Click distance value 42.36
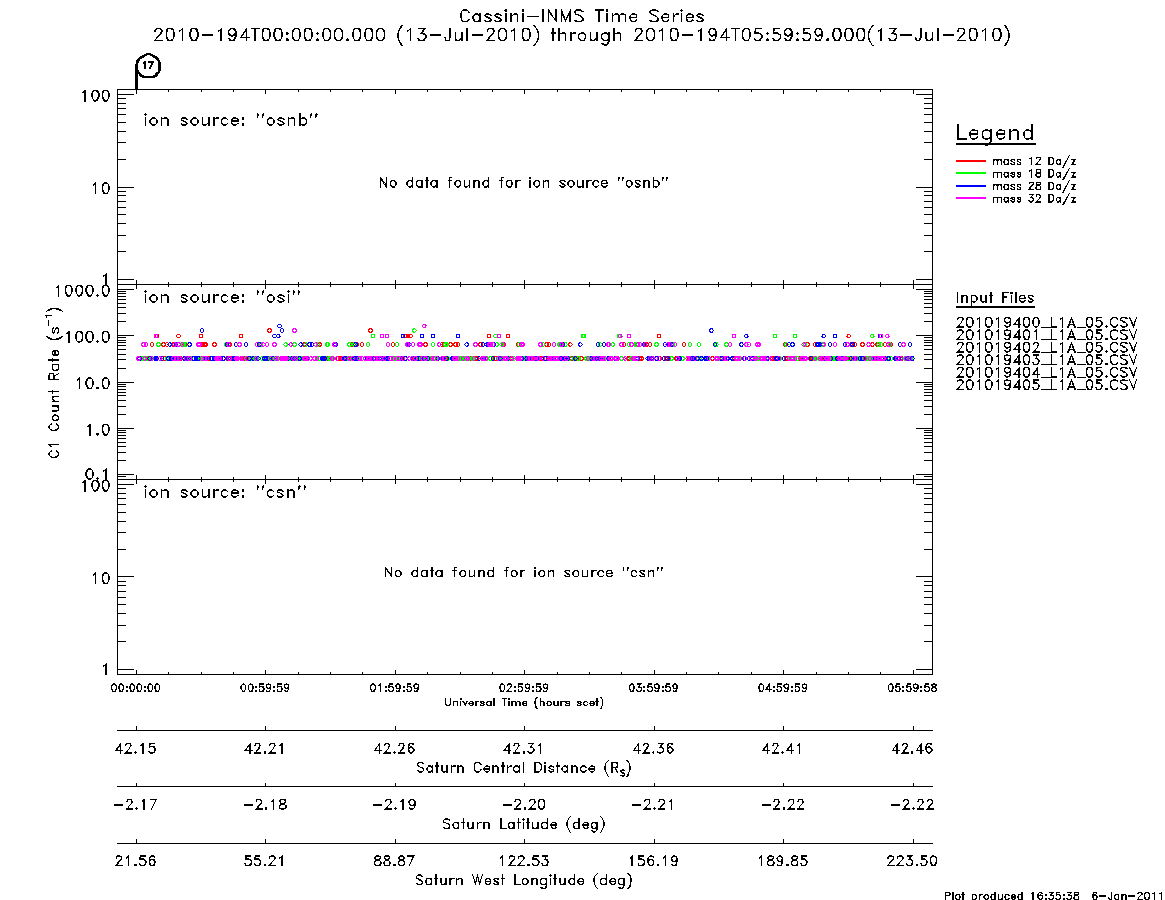Viewport: 1165px width, 900px height. pos(653,748)
